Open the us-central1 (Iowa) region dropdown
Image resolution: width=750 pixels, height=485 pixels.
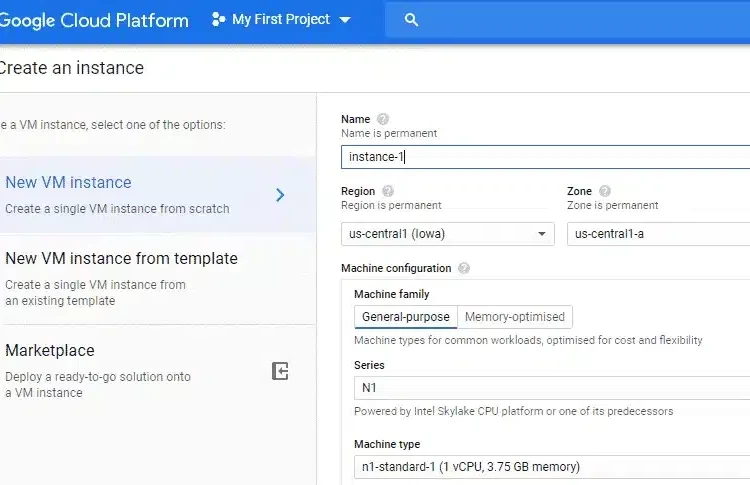(x=448, y=234)
